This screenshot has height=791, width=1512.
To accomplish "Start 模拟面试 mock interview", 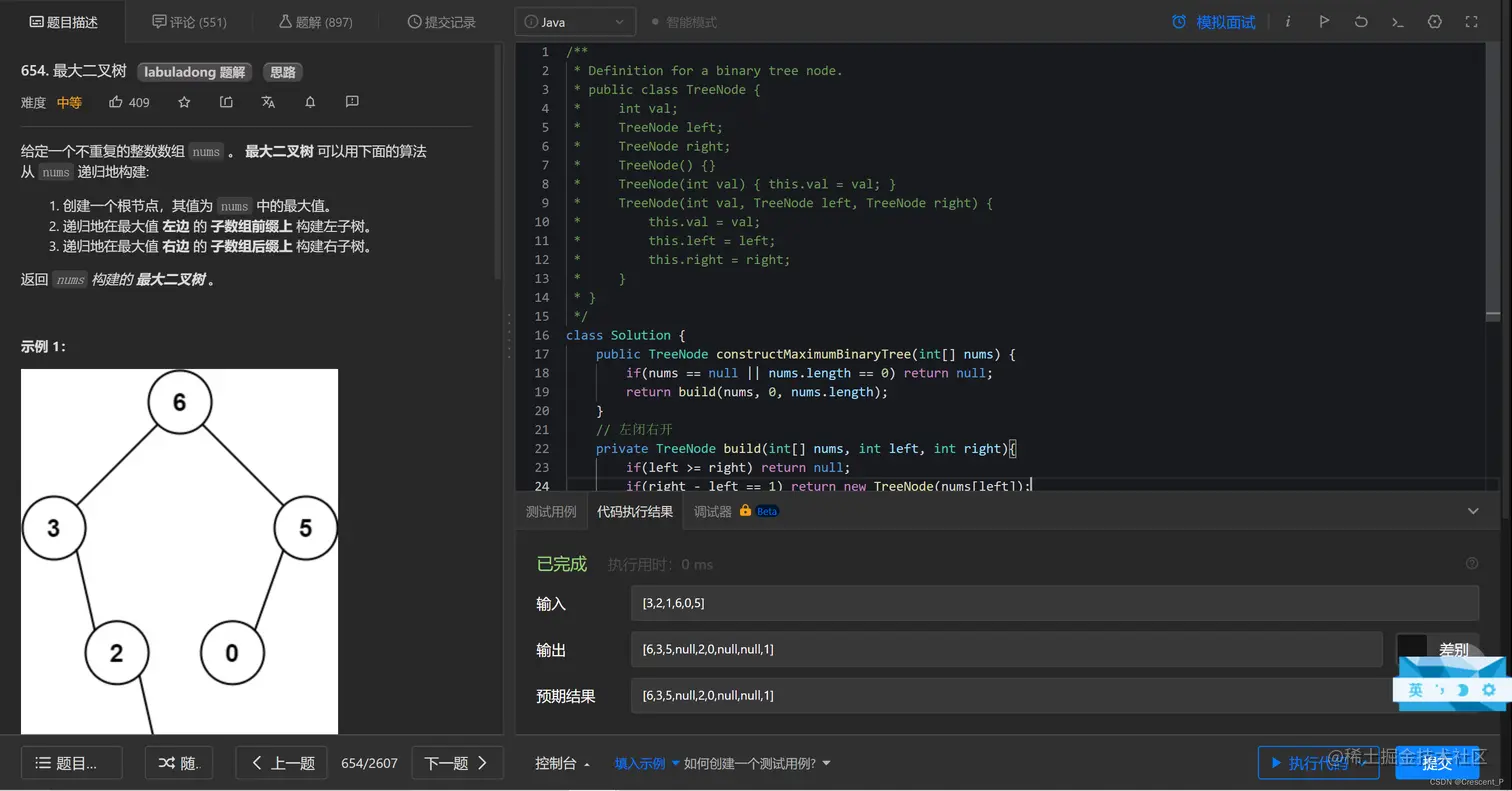I will [1213, 21].
